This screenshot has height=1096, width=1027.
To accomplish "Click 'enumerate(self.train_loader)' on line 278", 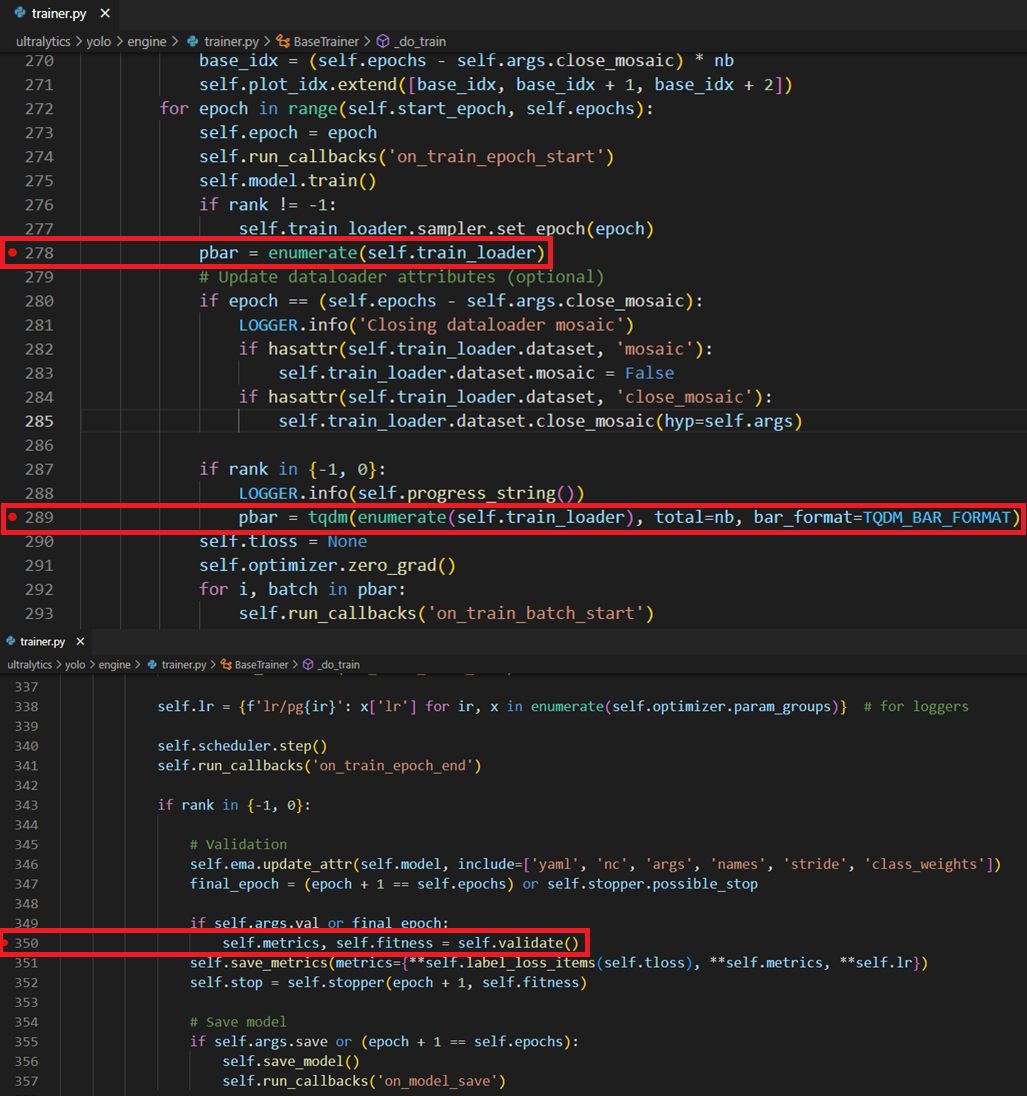I will [407, 253].
